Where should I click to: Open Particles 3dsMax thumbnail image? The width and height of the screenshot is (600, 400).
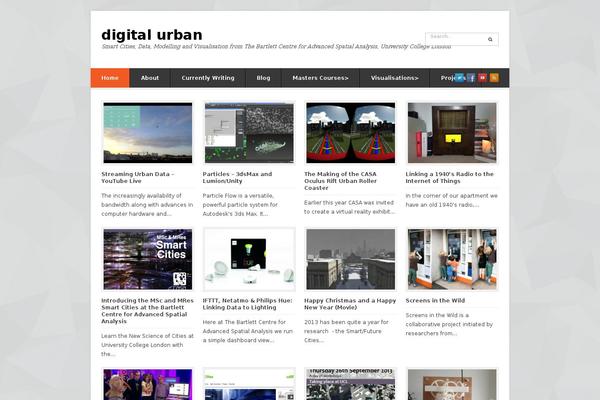tap(249, 133)
